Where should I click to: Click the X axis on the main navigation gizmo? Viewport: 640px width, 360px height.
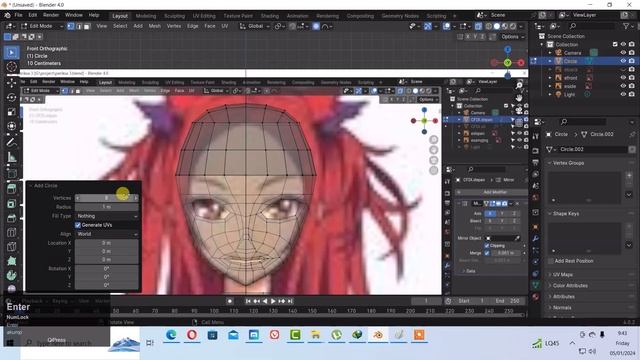(521, 62)
